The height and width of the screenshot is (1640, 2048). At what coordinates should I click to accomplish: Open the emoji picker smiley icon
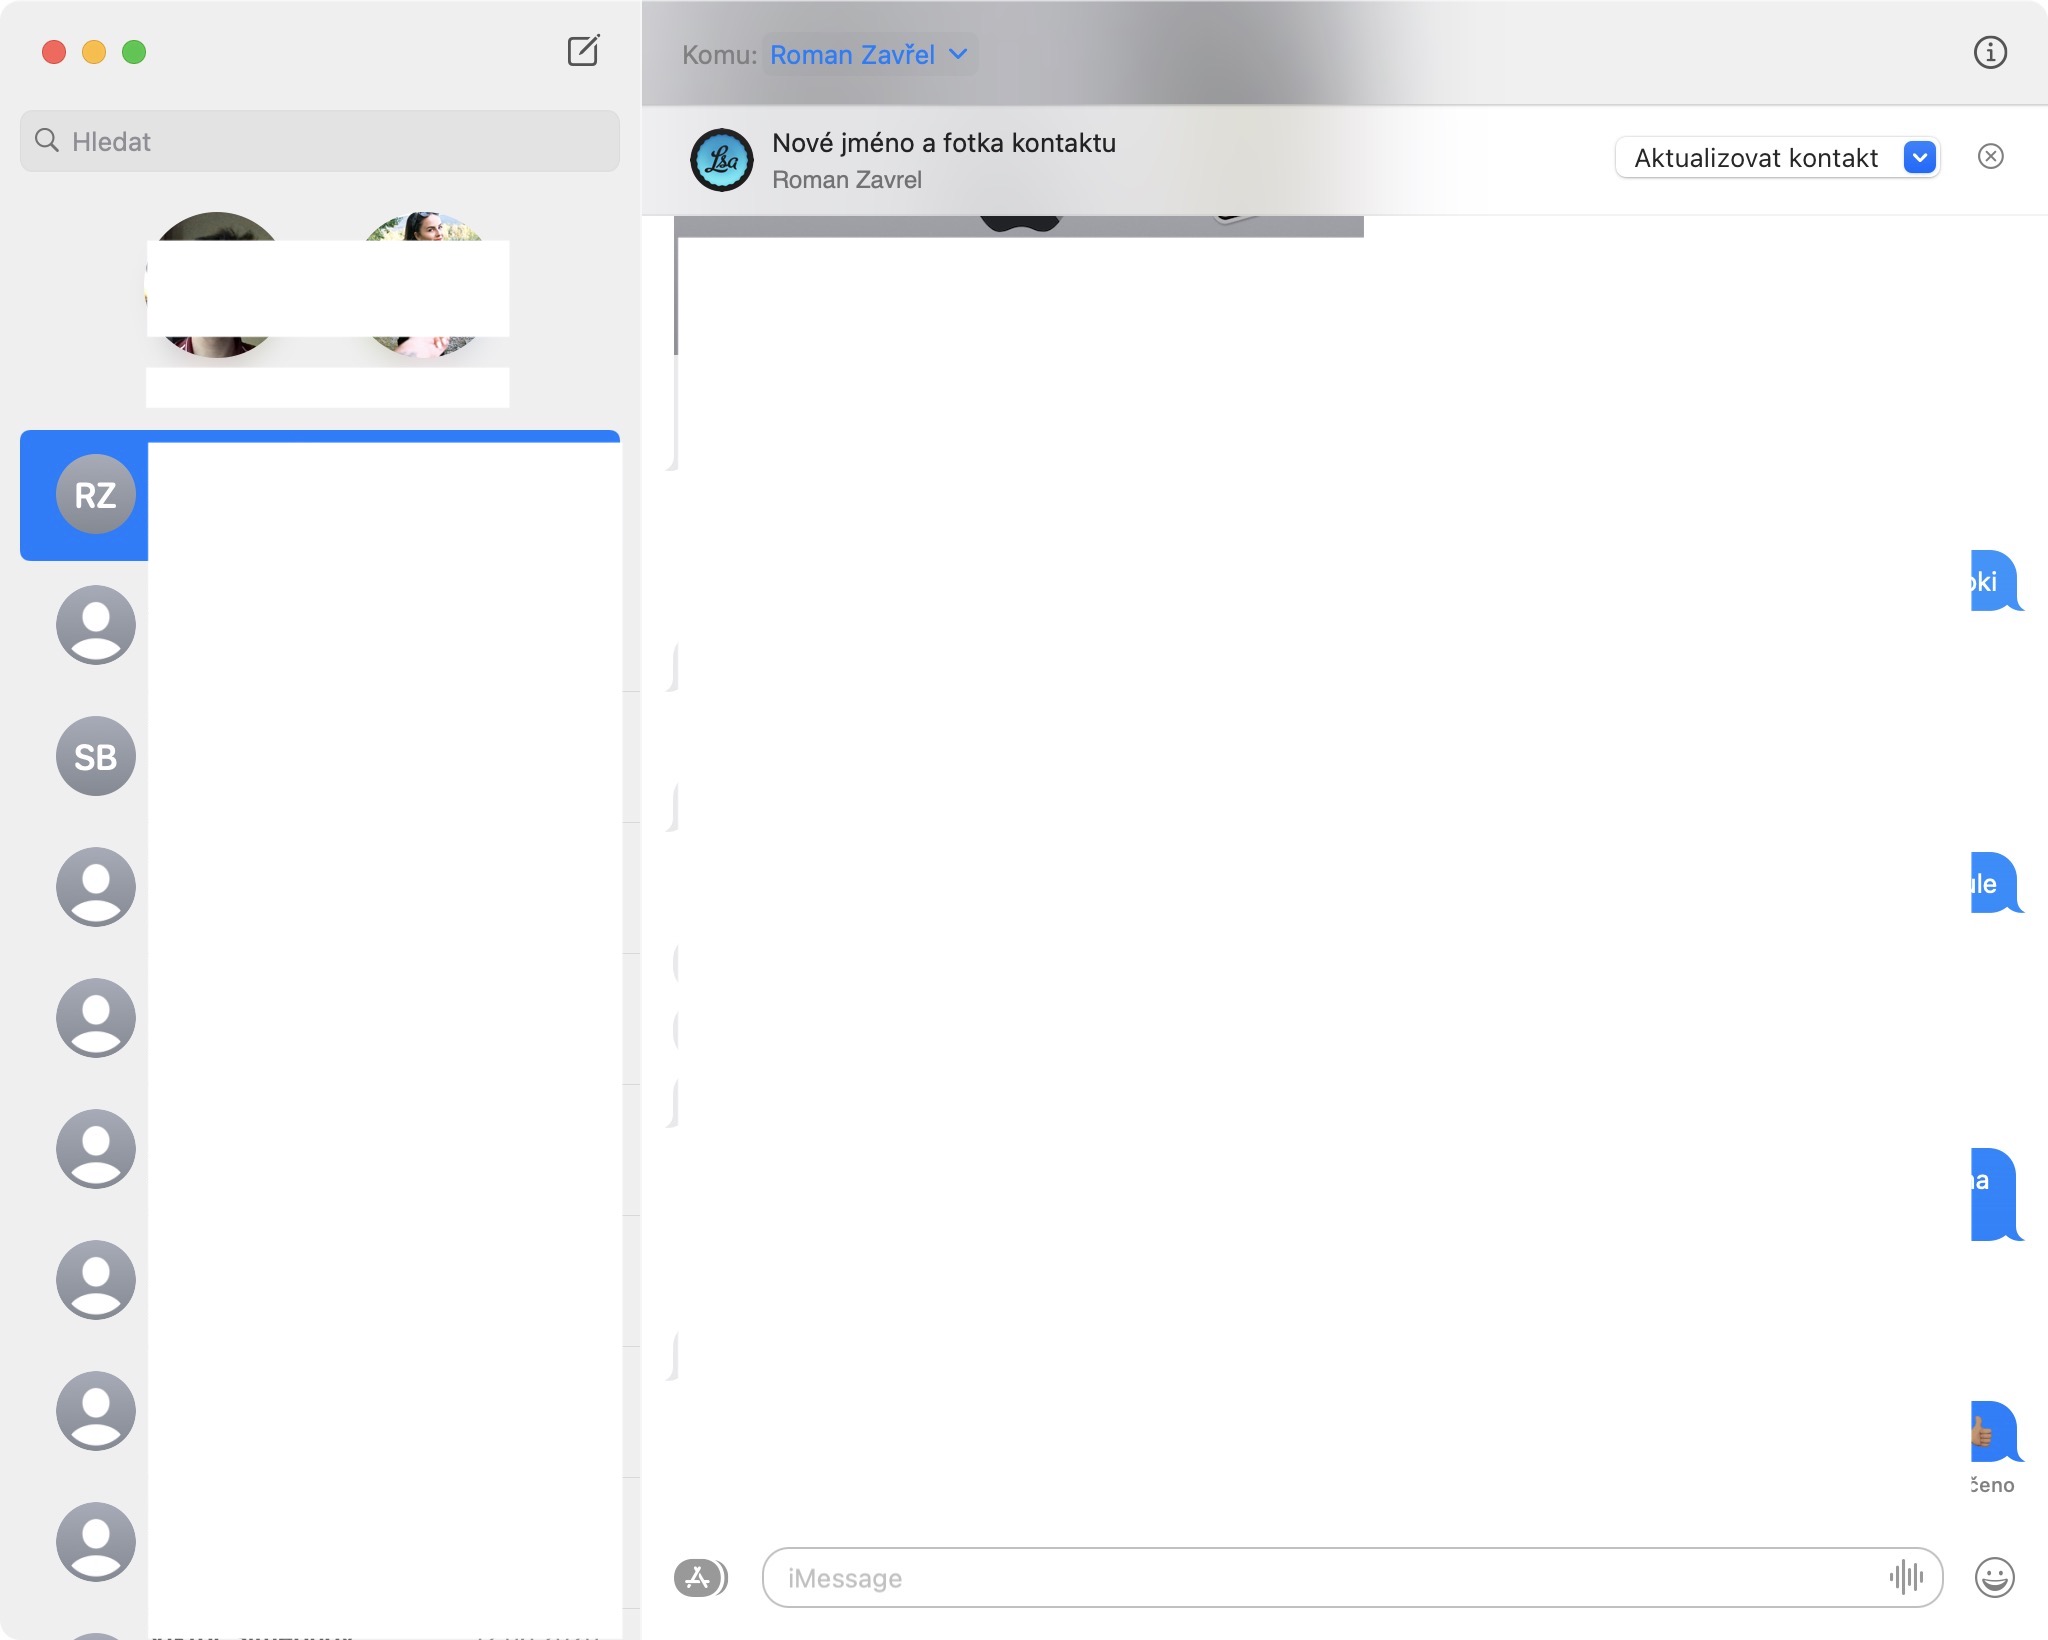pyautogui.click(x=1994, y=1578)
